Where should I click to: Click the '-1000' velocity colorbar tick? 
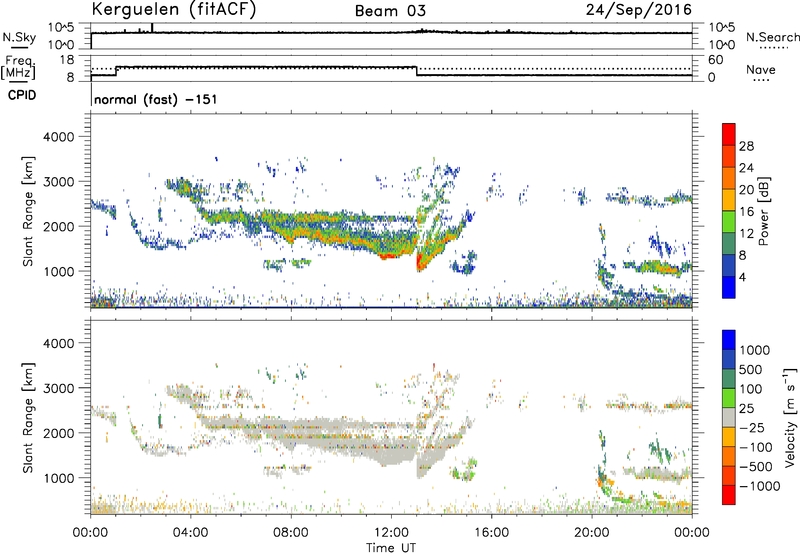tap(759, 486)
